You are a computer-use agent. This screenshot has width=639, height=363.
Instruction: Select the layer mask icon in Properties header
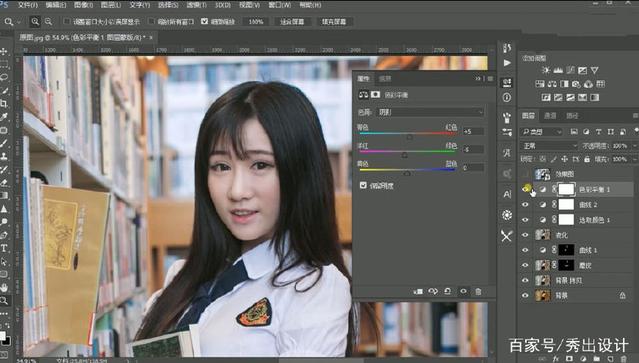coord(375,95)
